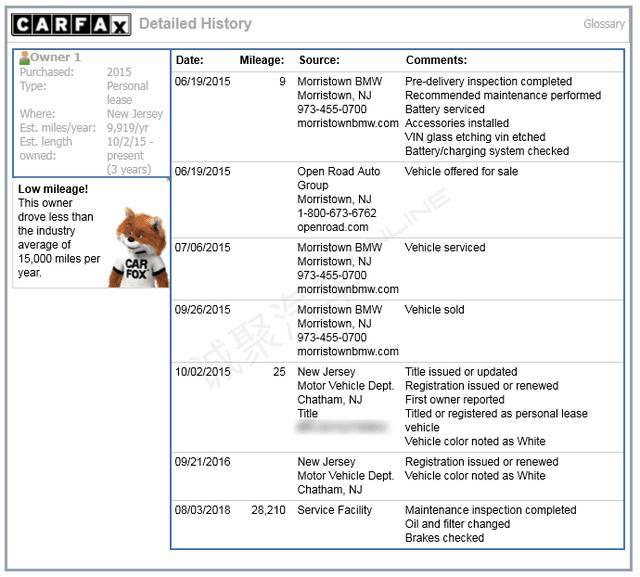This screenshot has height=577, width=640.
Task: Click Titled or registered as personal lease
Action: pyautogui.click(x=496, y=420)
